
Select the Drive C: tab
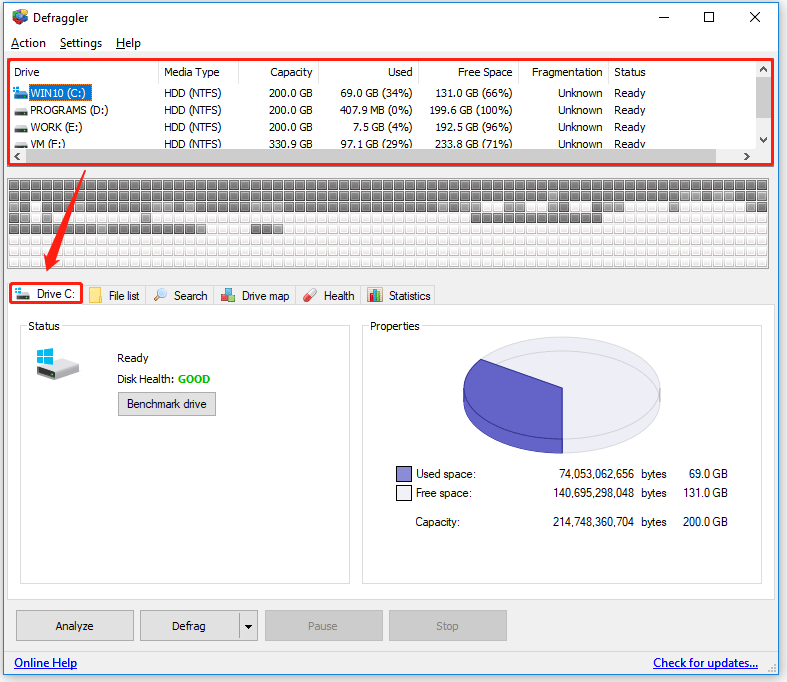[x=46, y=294]
